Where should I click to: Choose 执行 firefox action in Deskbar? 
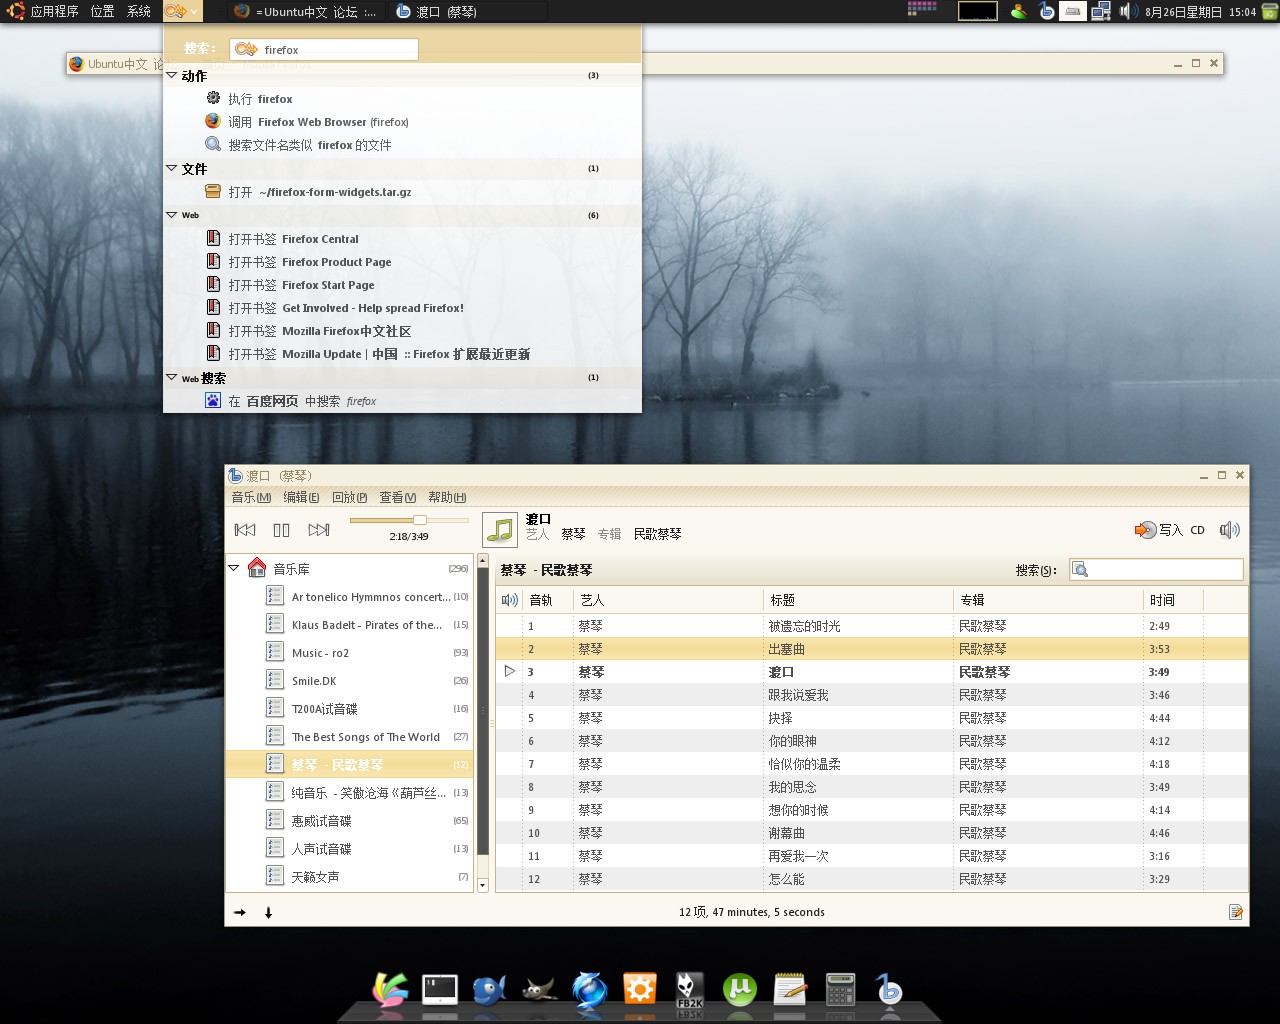402,99
